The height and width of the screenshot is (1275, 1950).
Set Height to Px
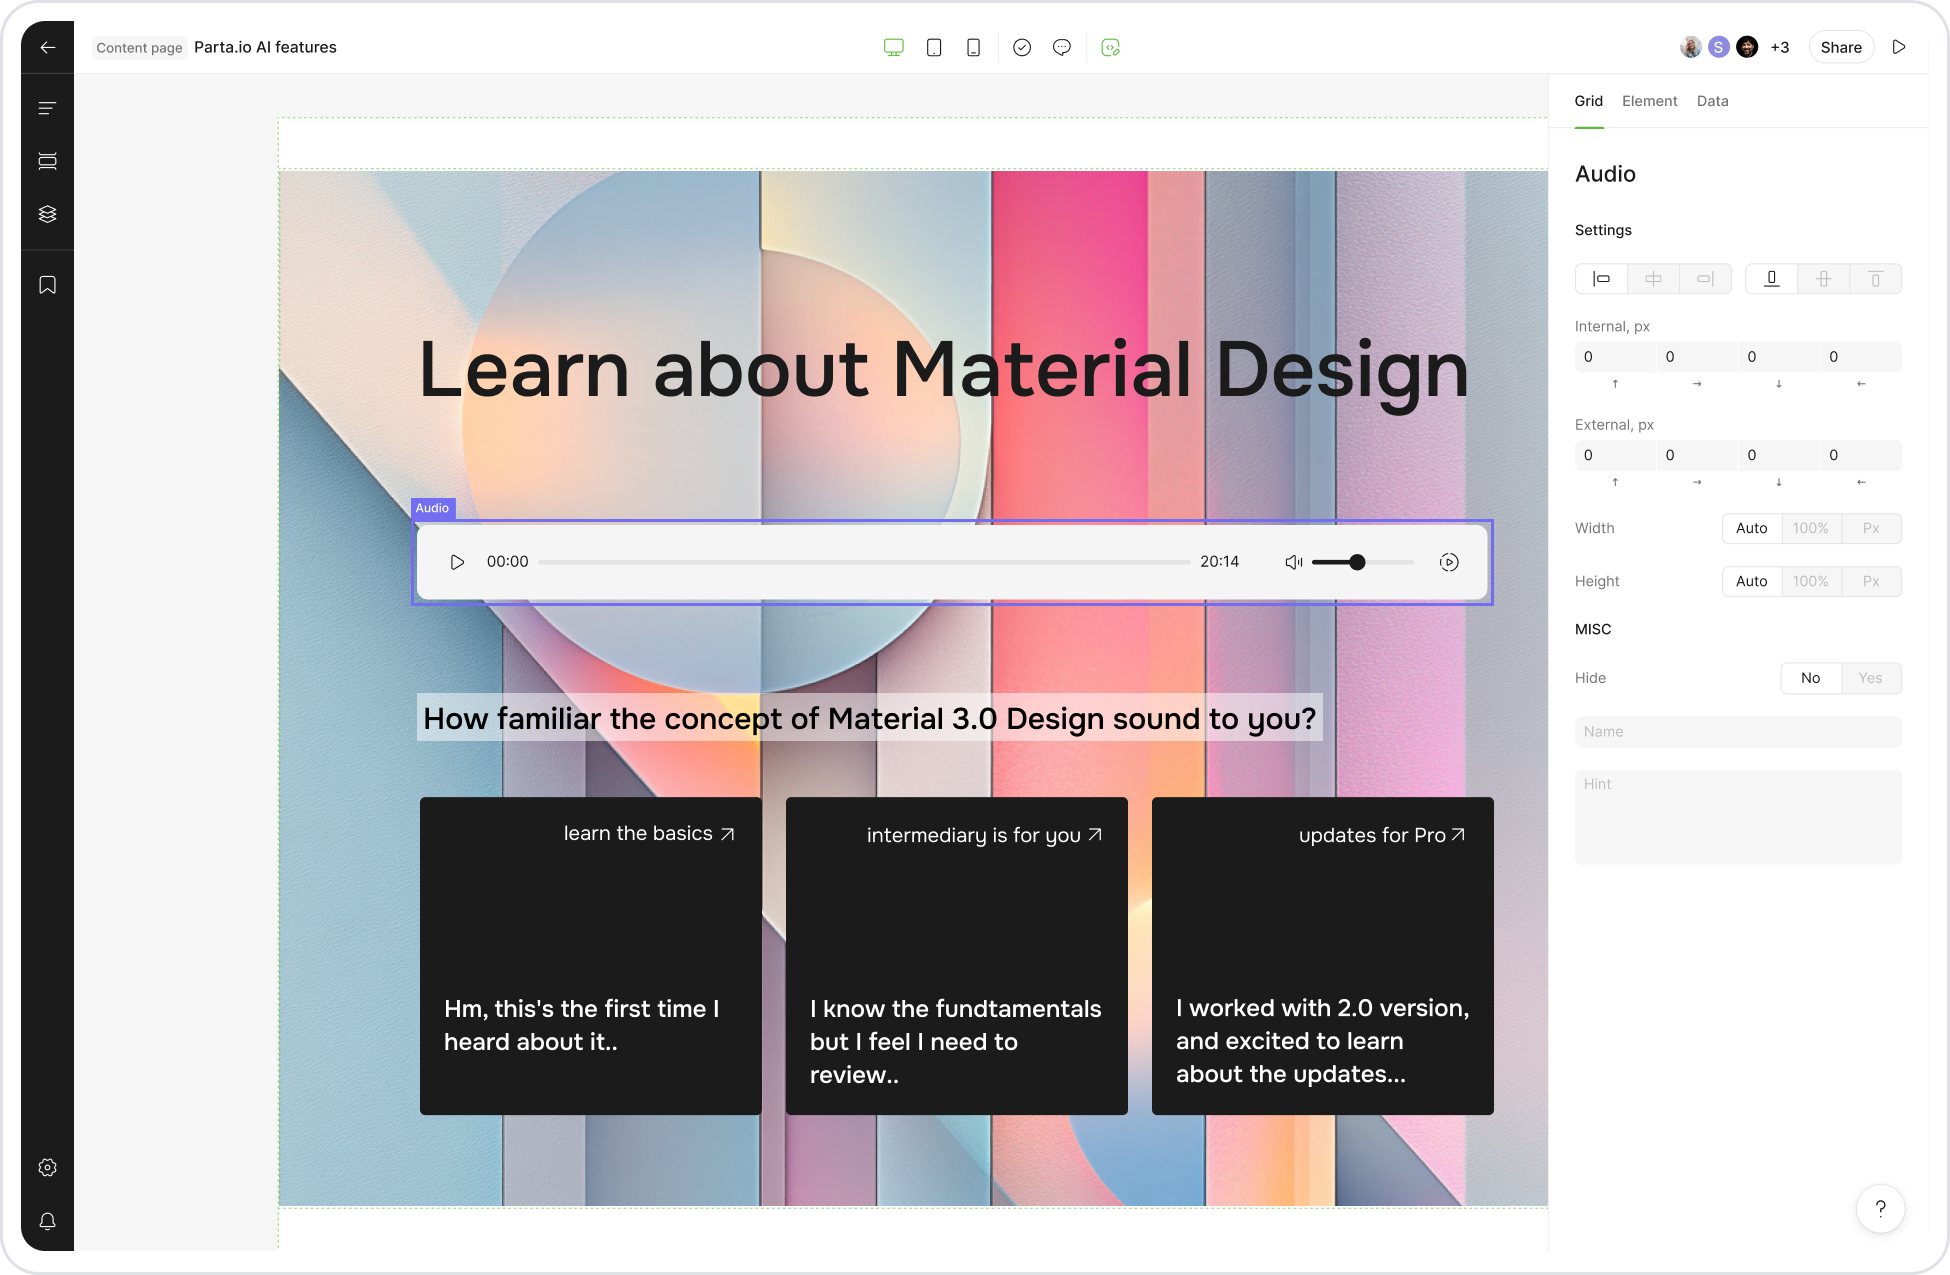[1870, 581]
